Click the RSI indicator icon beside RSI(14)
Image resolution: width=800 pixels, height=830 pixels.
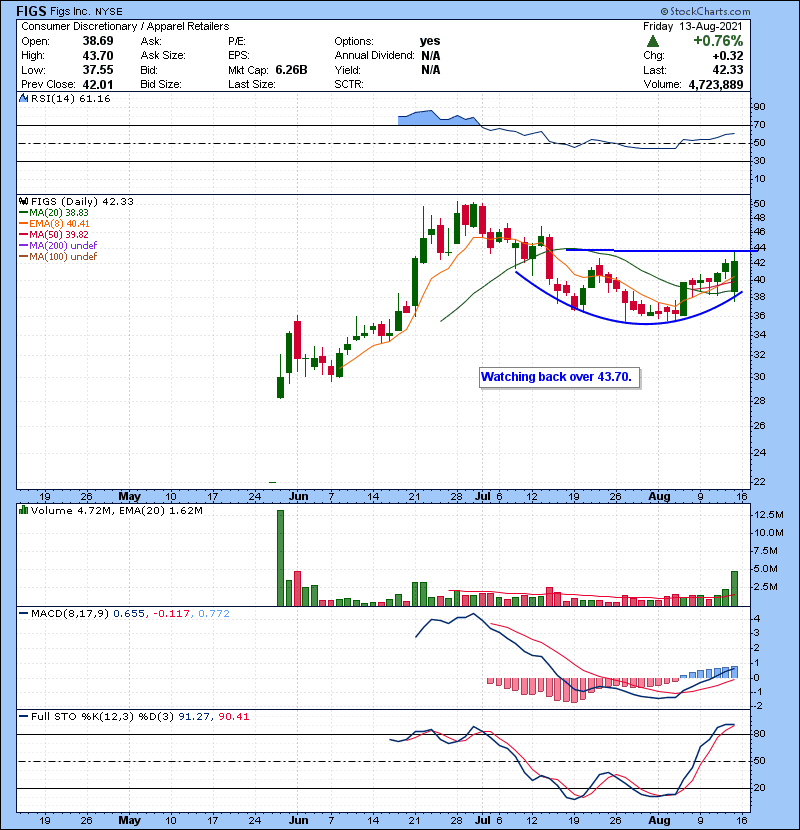(23, 98)
